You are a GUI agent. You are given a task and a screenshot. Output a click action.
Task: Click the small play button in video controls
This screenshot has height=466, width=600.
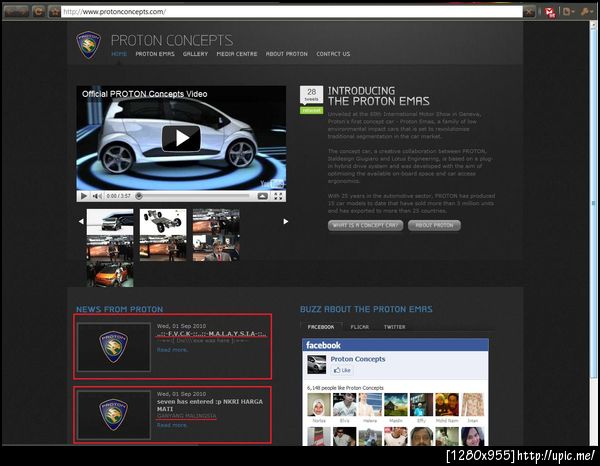83,196
